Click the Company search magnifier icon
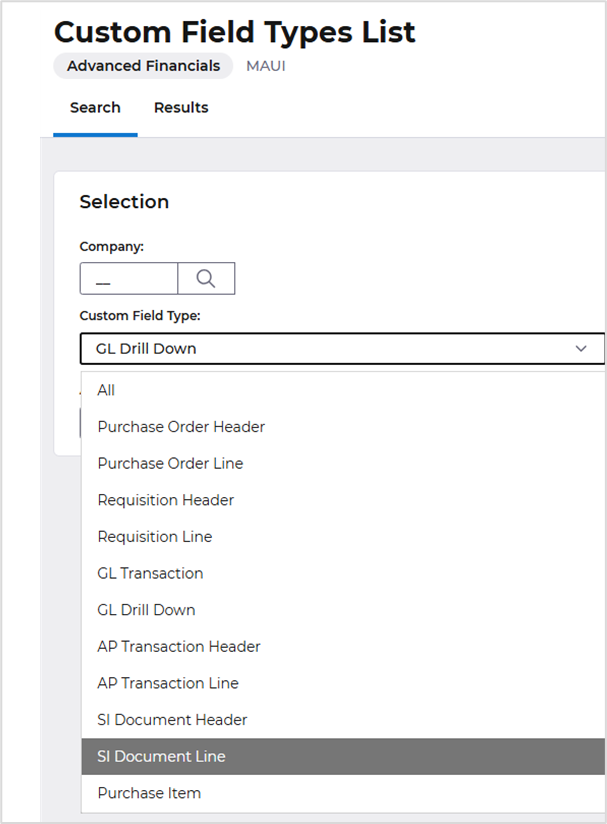Viewport: 607px width, 824px height. click(206, 279)
